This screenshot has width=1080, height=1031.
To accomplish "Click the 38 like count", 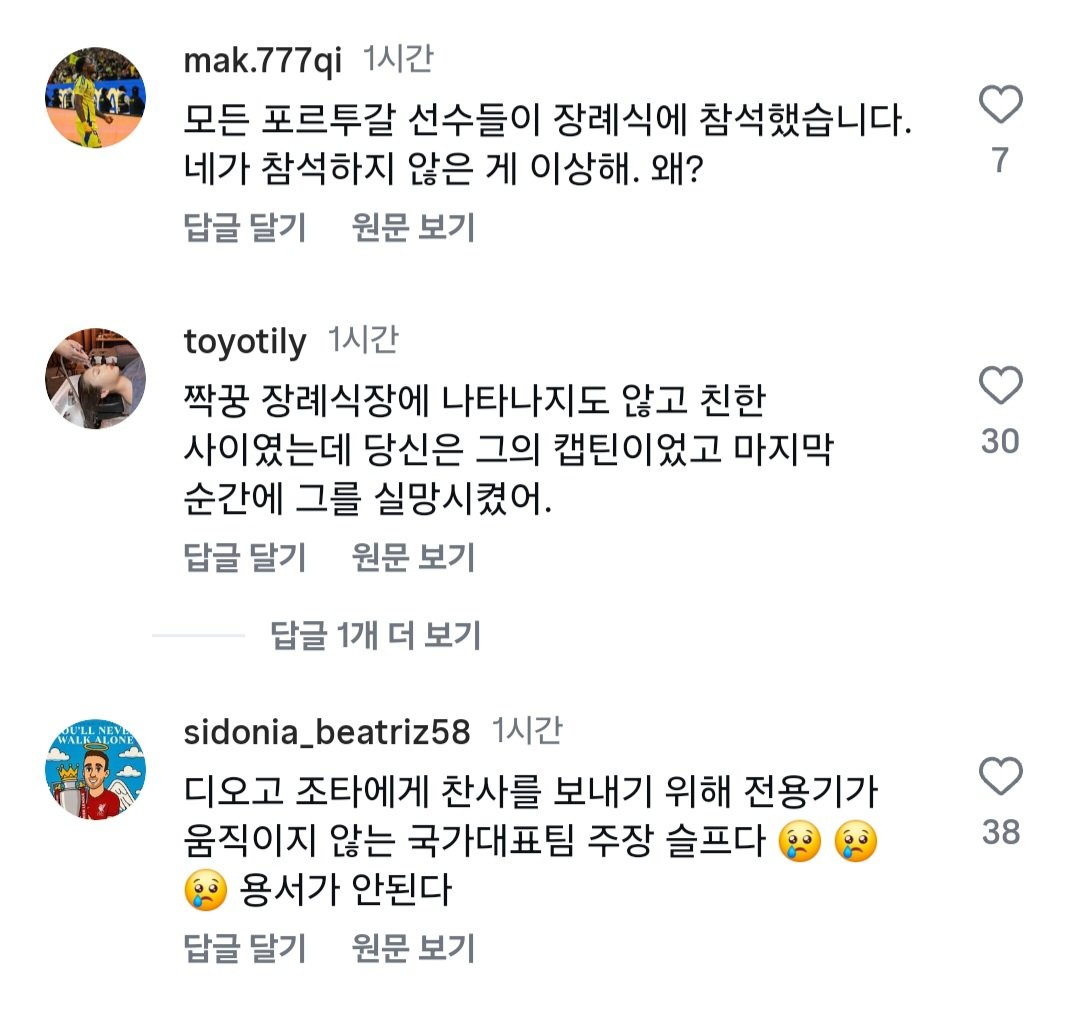I will pos(1000,831).
